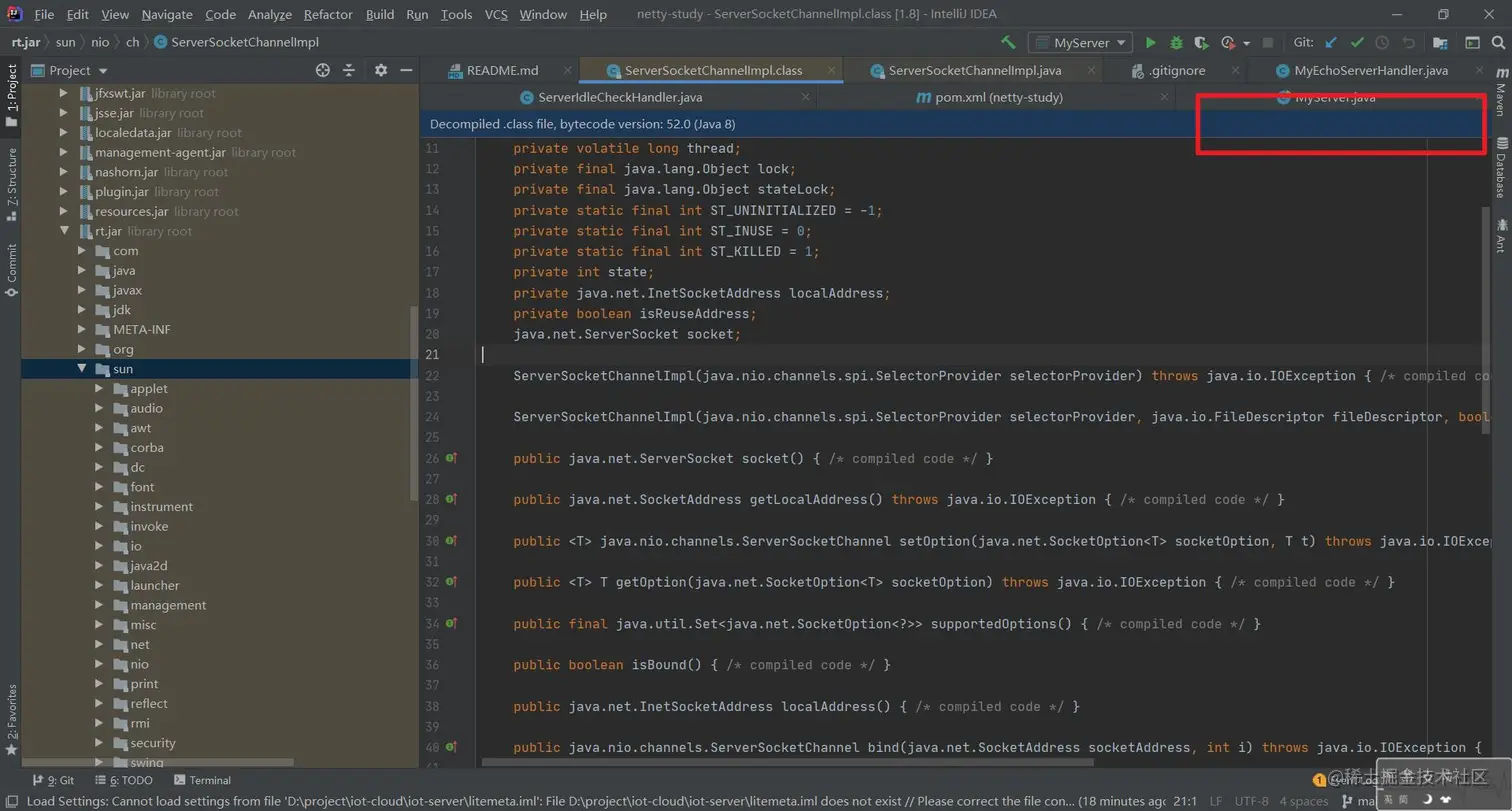Screen dimensions: 1512x811
Task: Open the 6: TODO tool window
Action: point(124,780)
